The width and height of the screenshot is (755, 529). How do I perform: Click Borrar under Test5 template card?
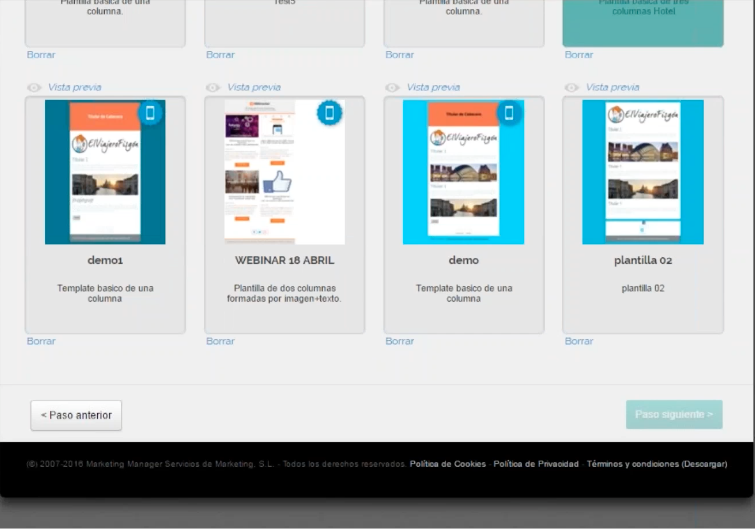[221, 54]
